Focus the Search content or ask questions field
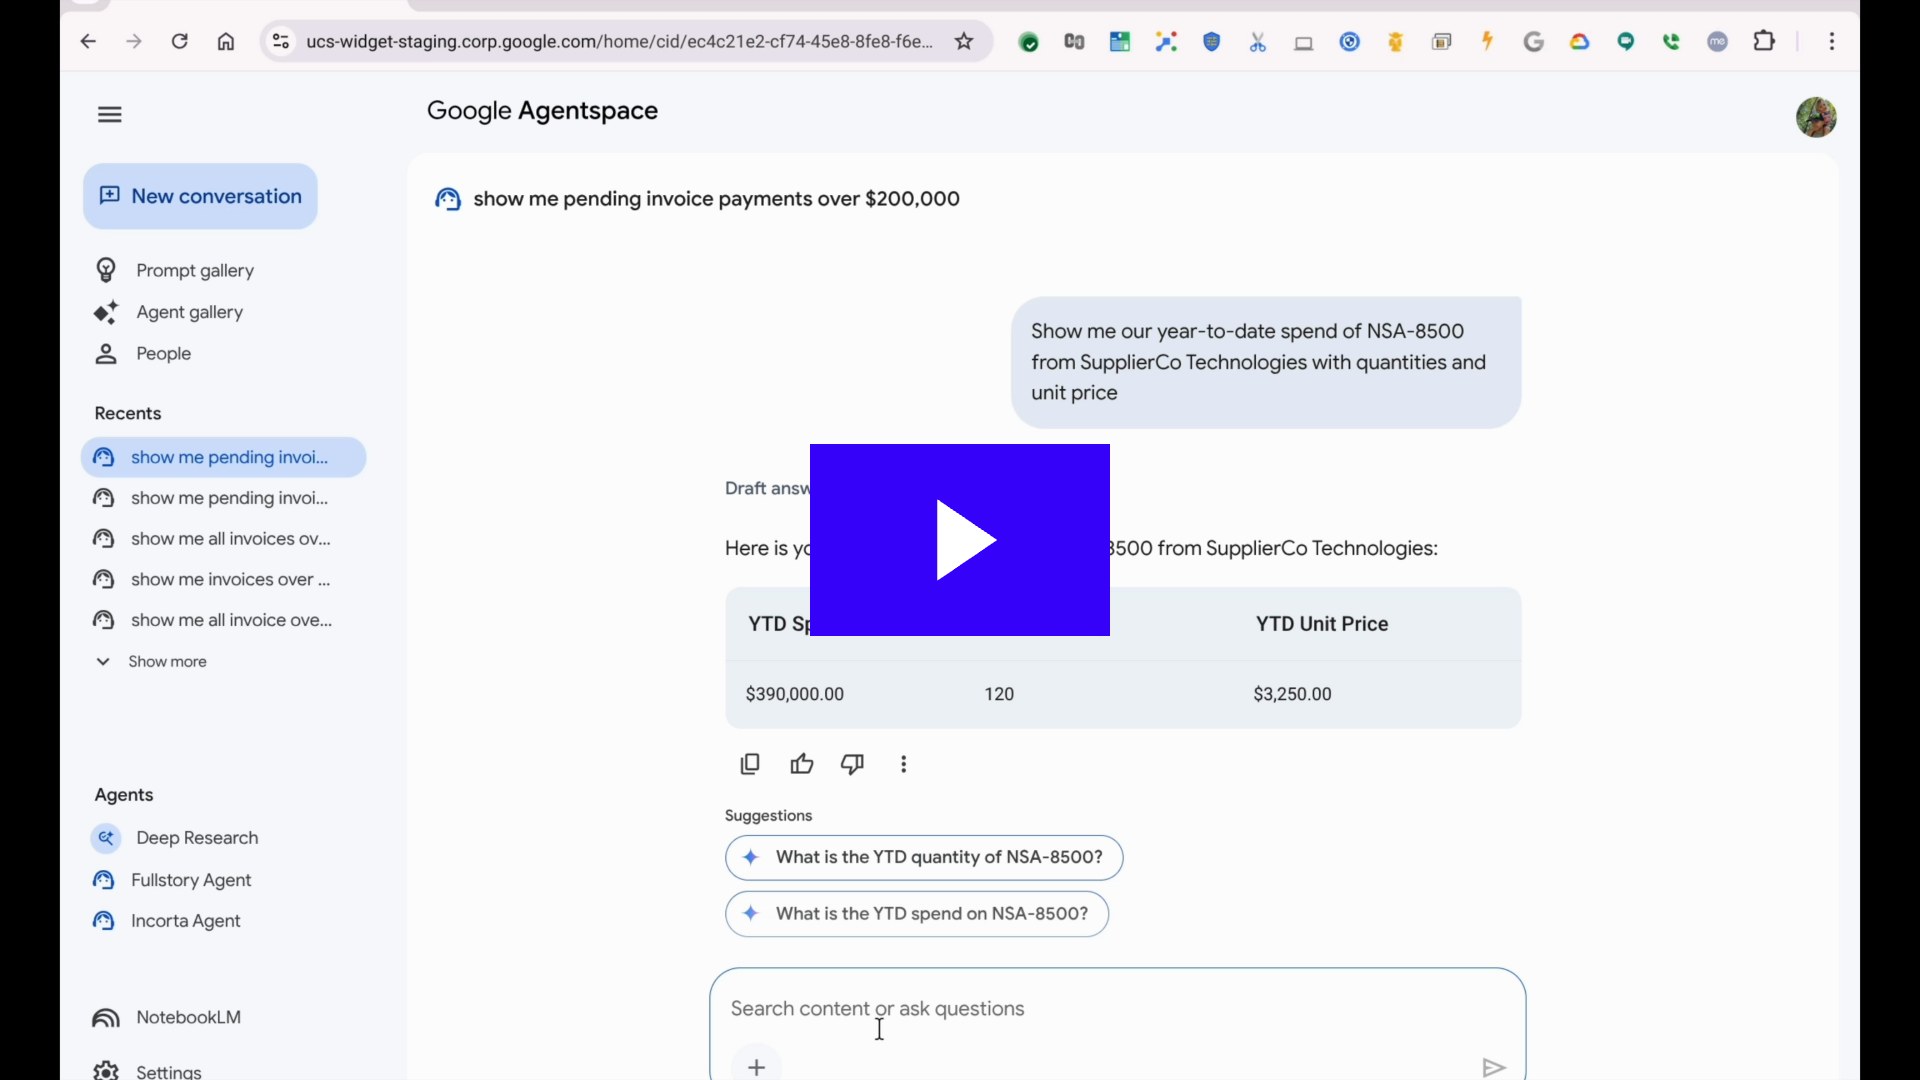Screen dimensions: 1920x1080 pyautogui.click(x=1117, y=1009)
